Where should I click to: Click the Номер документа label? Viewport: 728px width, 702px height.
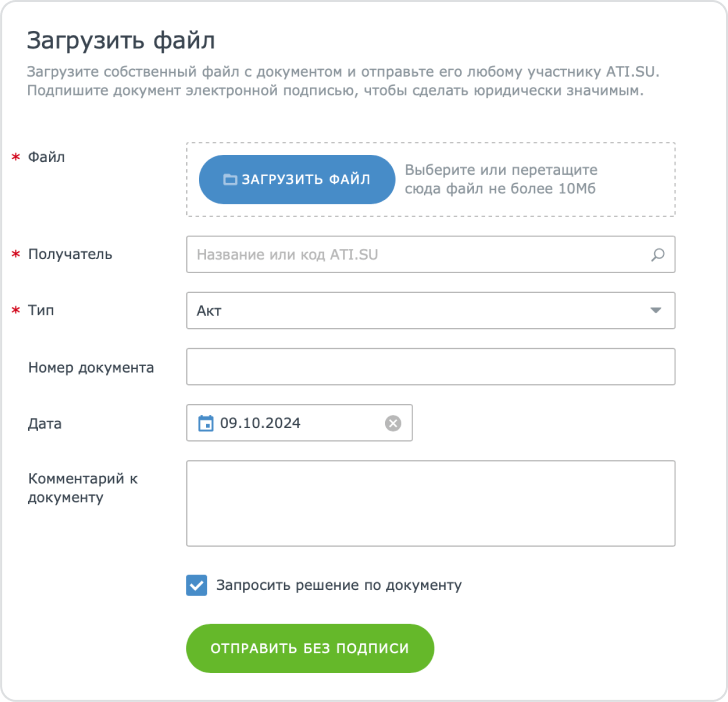(91, 367)
